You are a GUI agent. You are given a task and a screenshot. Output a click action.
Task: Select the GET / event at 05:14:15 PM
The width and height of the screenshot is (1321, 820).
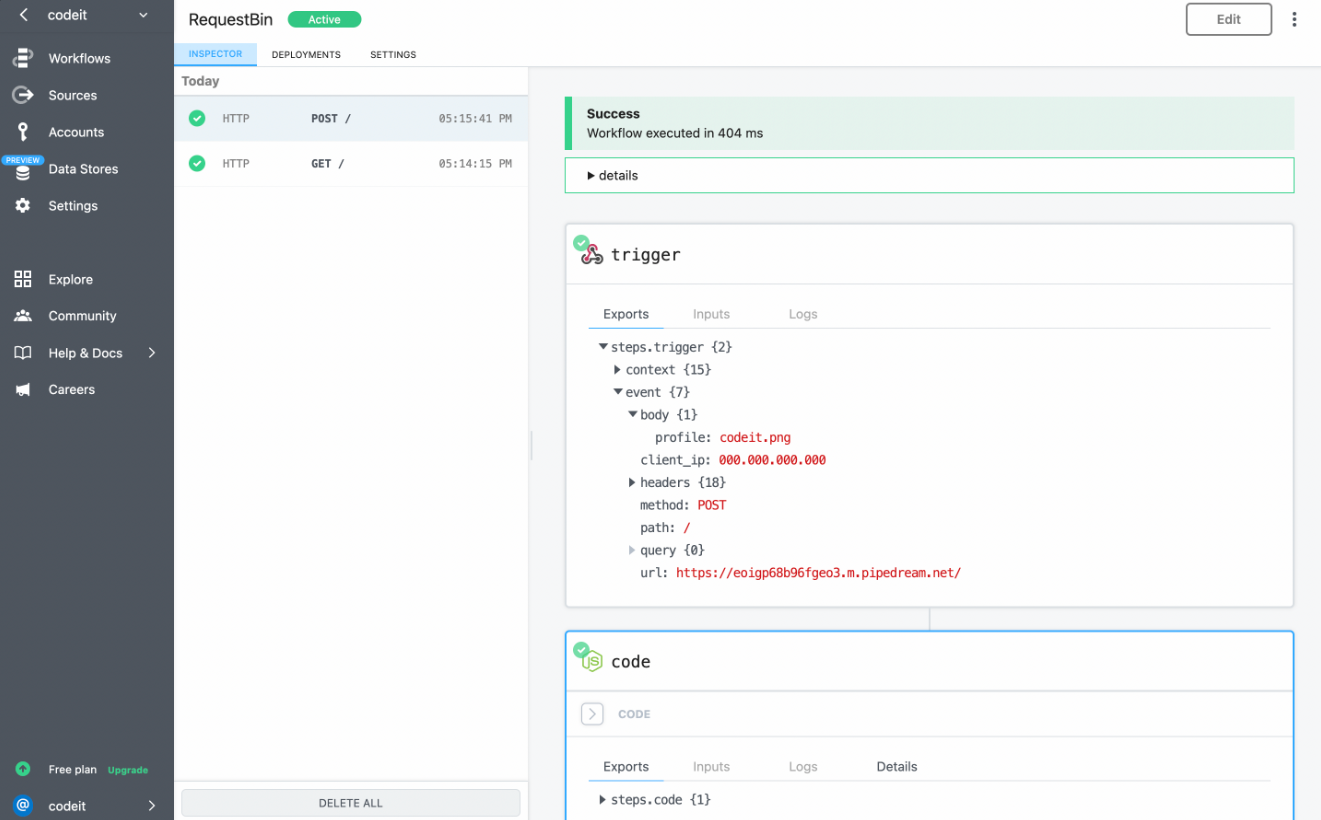[351, 163]
